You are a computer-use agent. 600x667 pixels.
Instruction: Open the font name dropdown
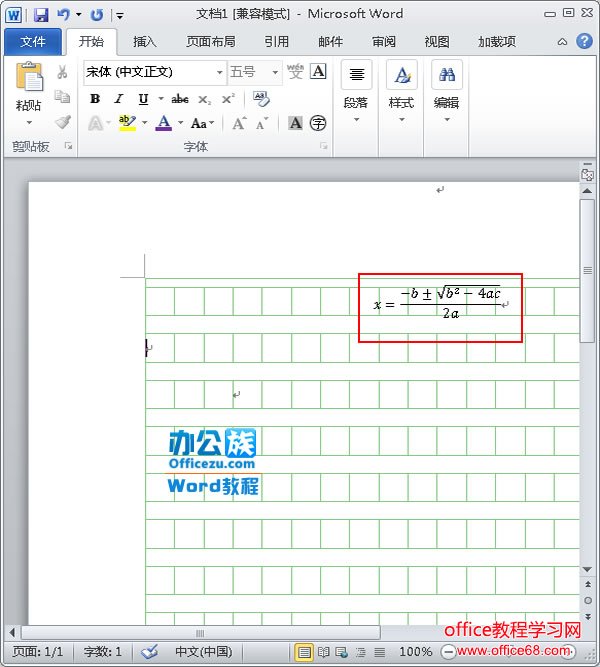coord(220,72)
